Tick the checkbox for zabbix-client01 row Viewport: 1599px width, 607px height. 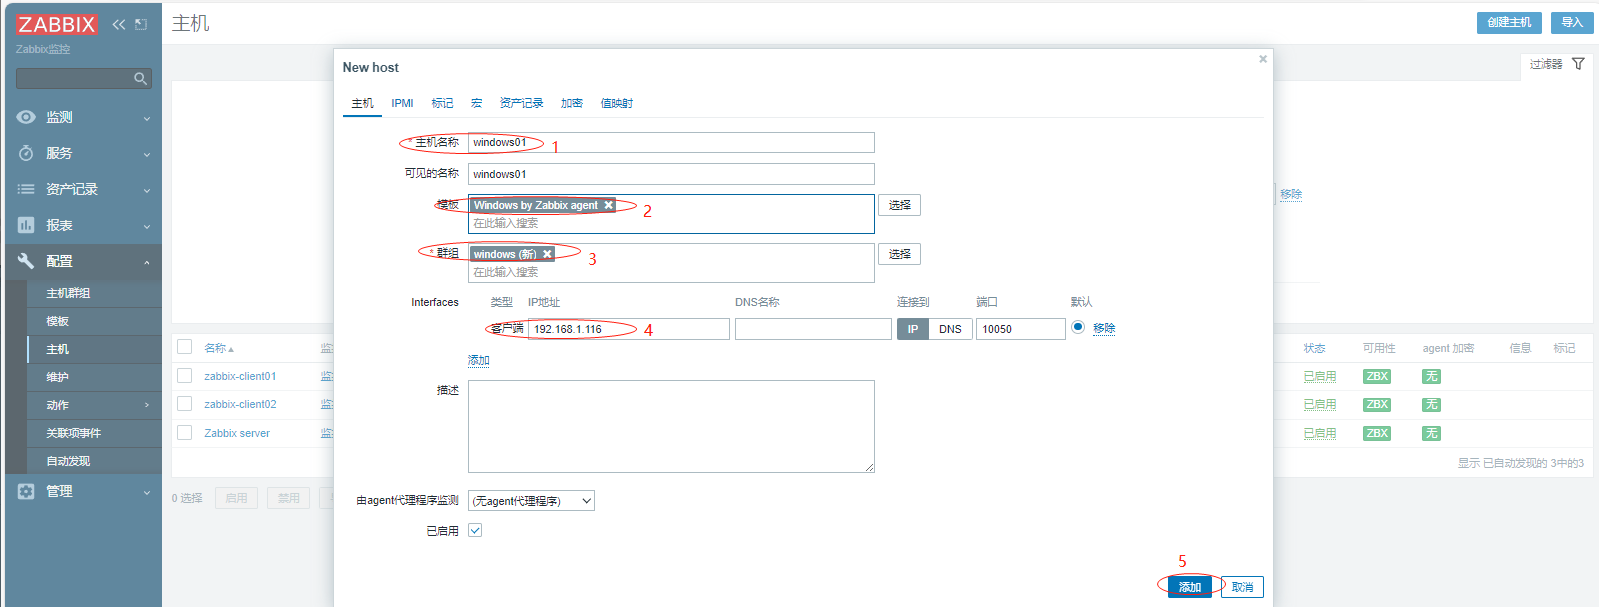184,376
